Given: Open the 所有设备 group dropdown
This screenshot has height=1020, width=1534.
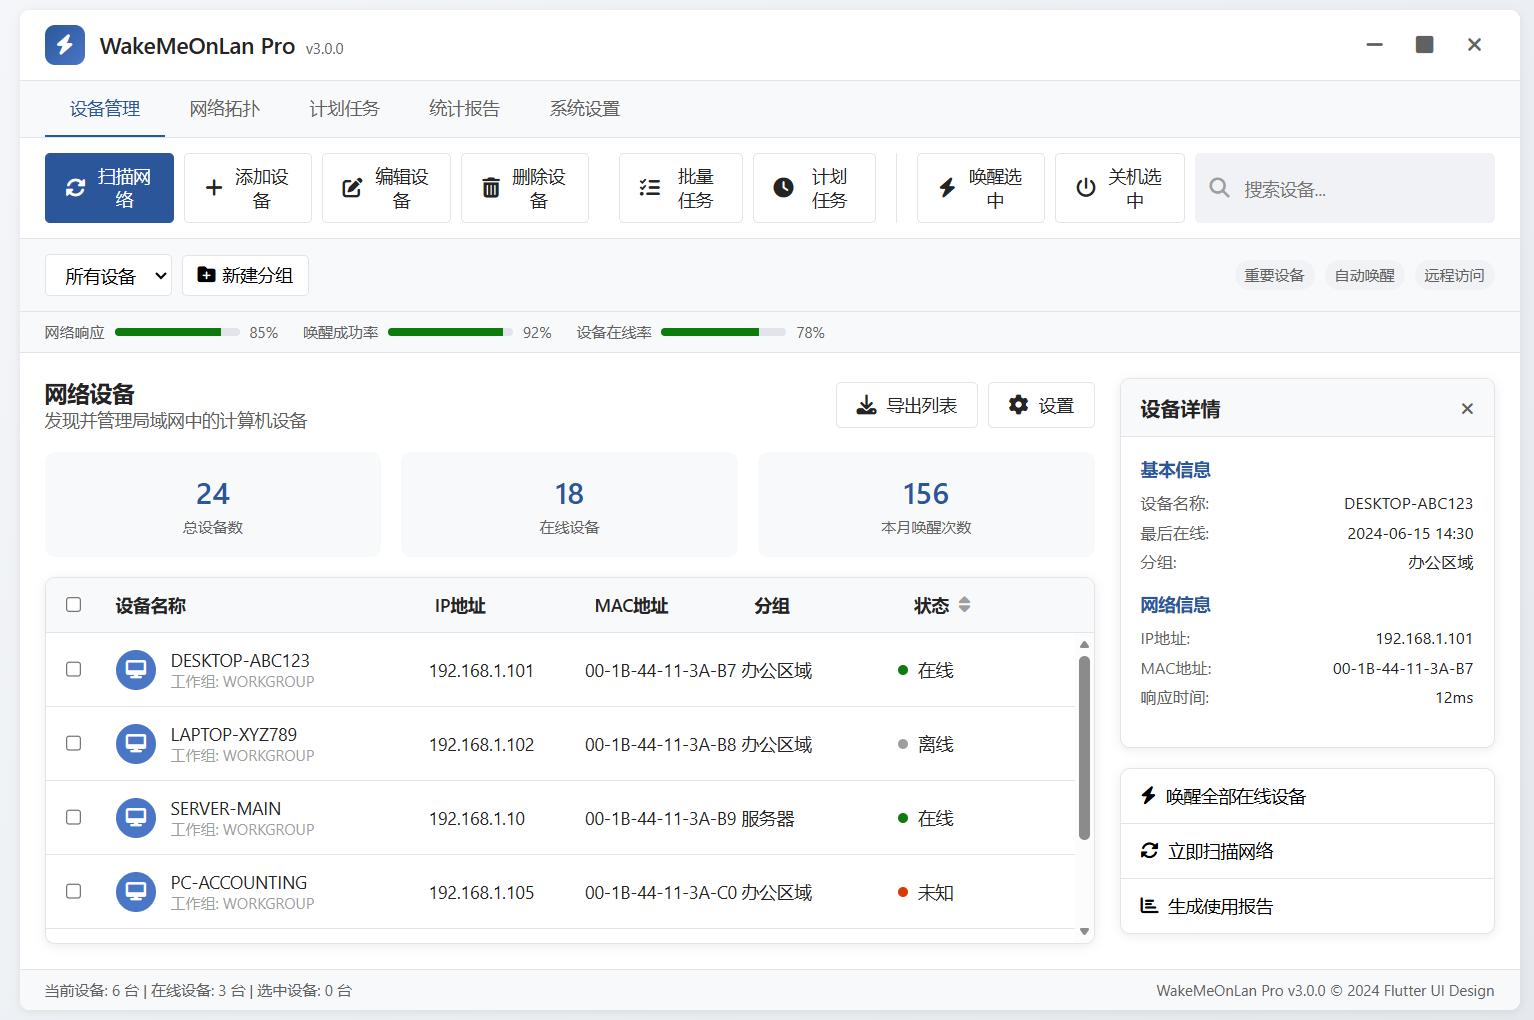Looking at the screenshot, I should coord(108,275).
